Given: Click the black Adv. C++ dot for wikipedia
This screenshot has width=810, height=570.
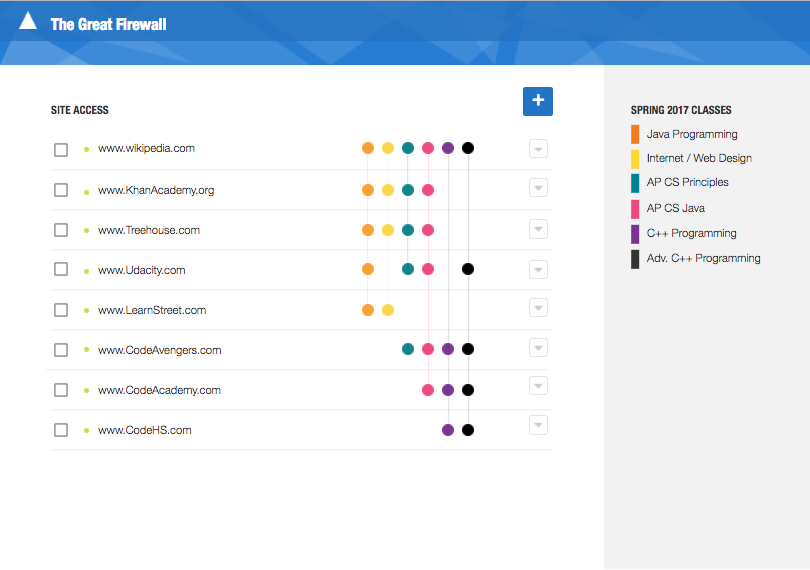Looking at the screenshot, I should click(468, 148).
